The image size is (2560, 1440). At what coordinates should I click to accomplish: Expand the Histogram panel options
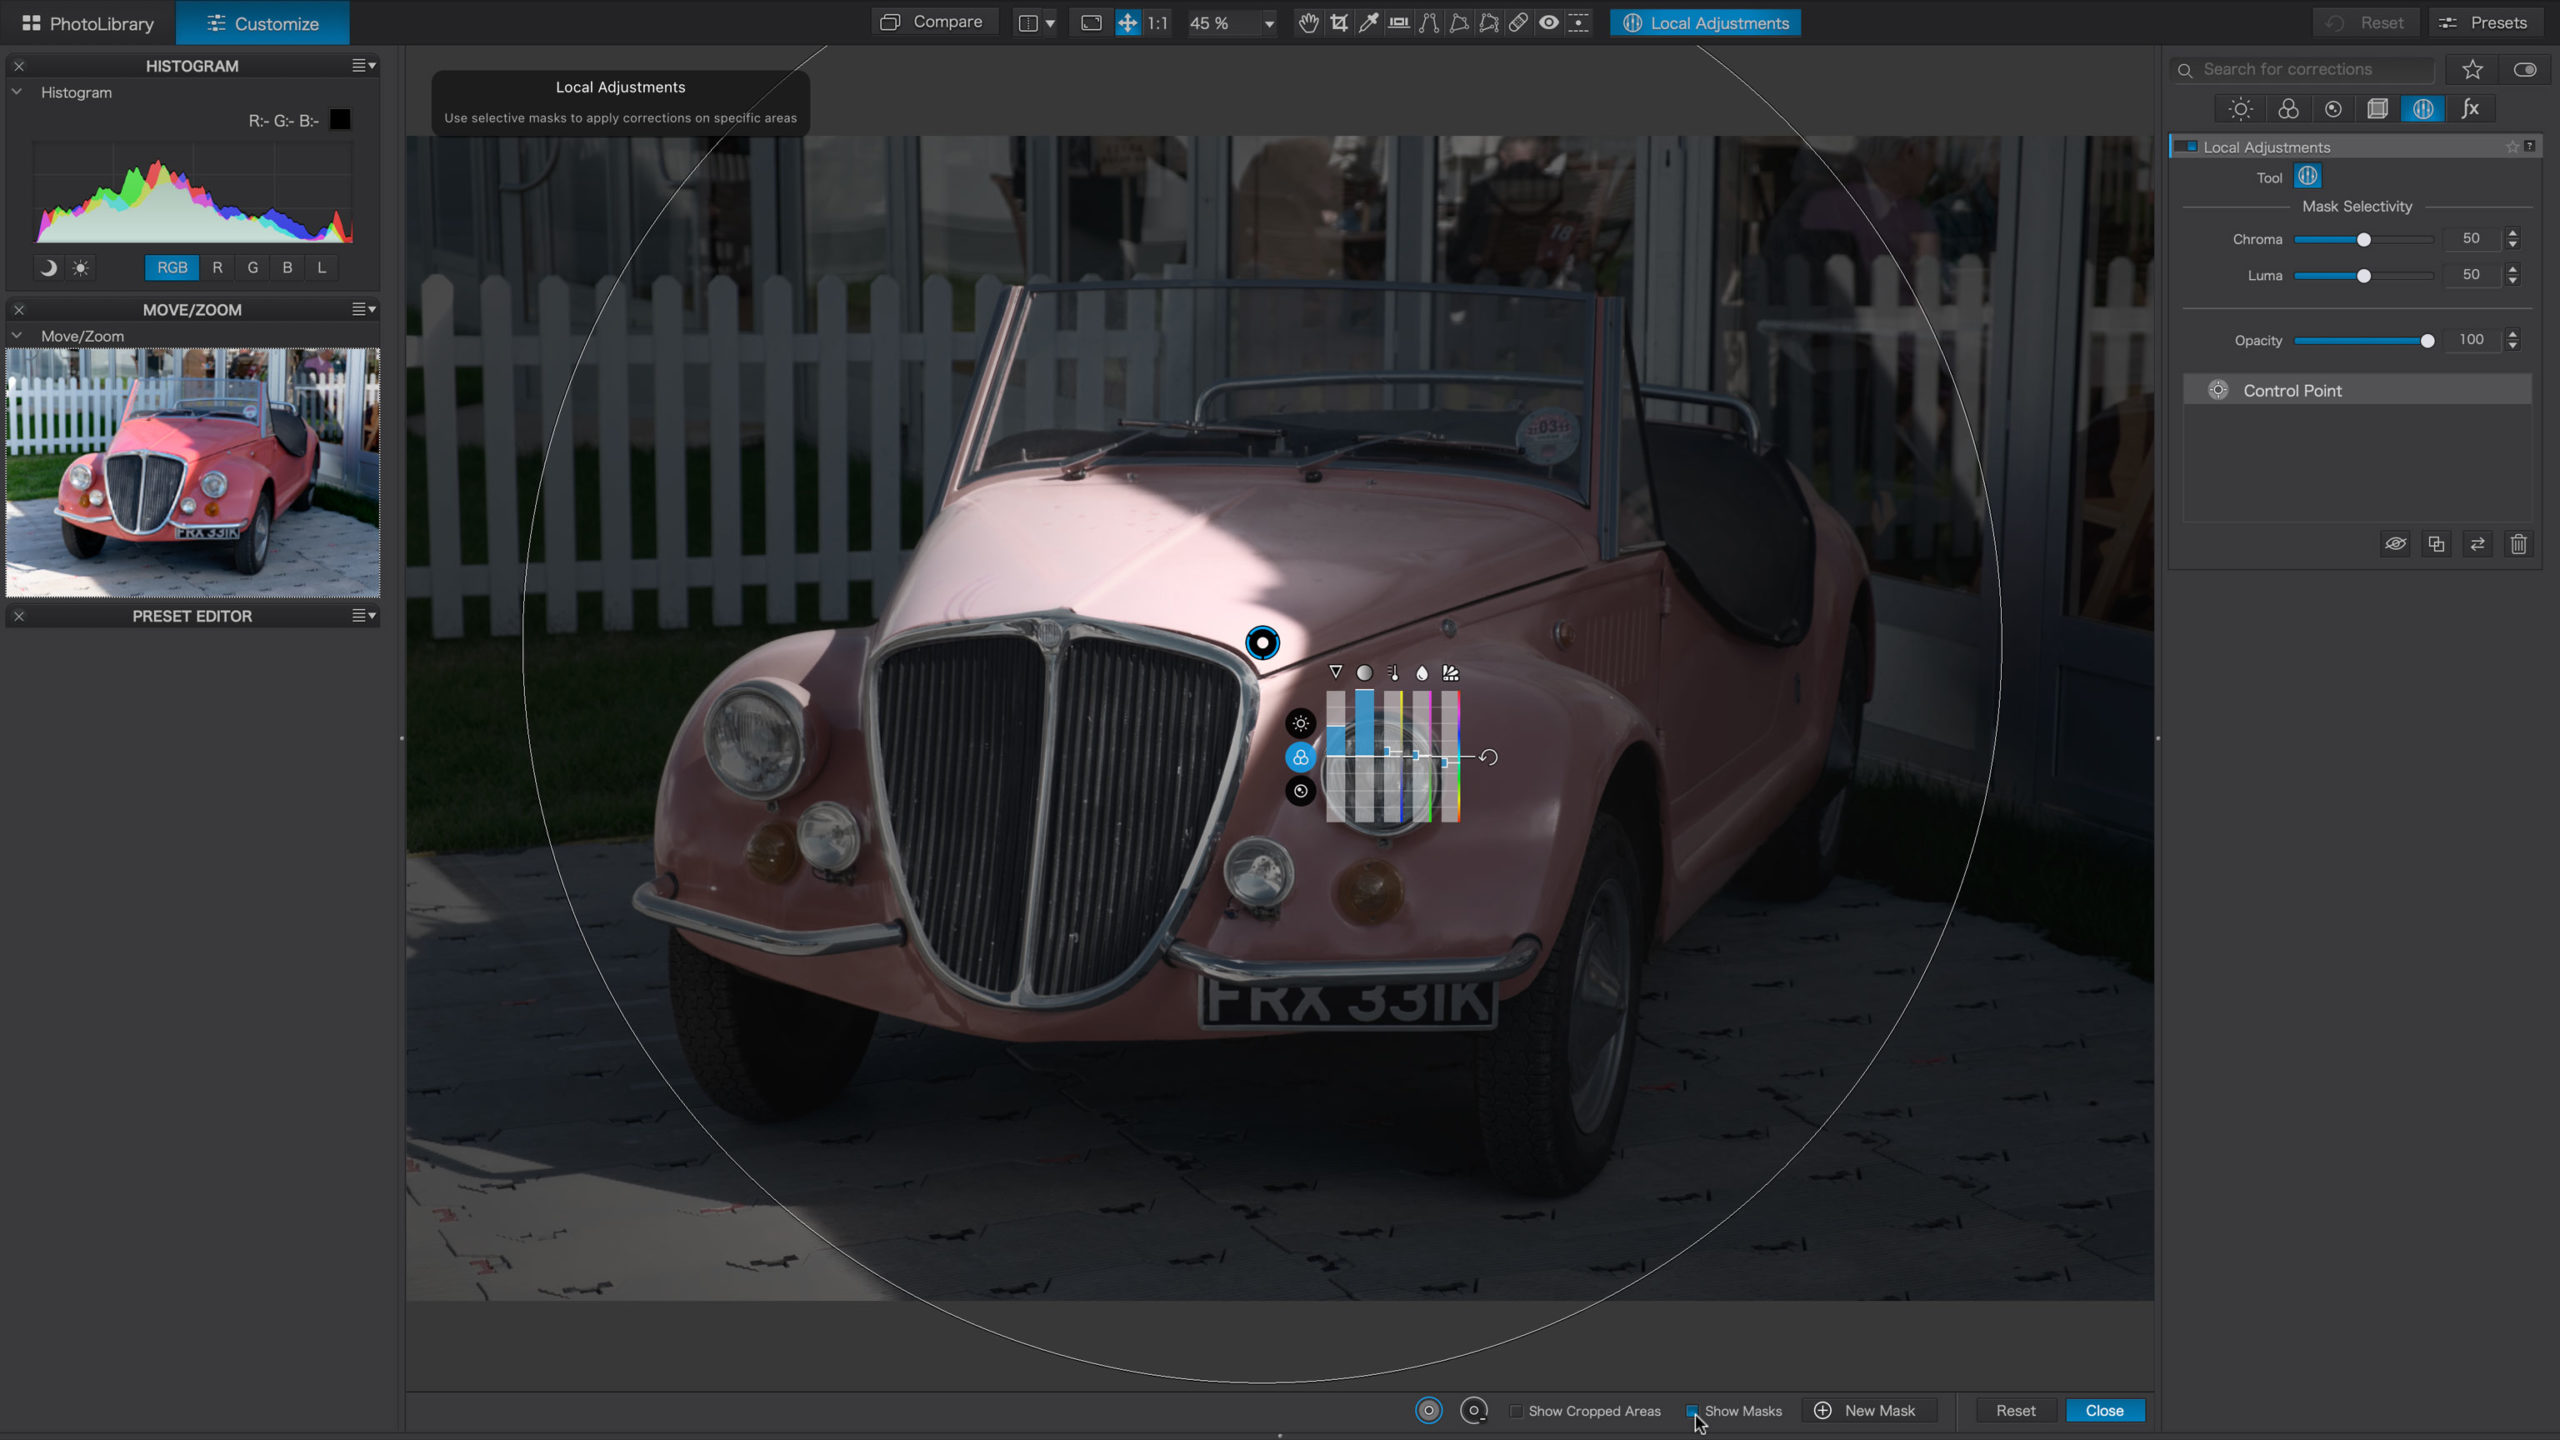coord(366,65)
